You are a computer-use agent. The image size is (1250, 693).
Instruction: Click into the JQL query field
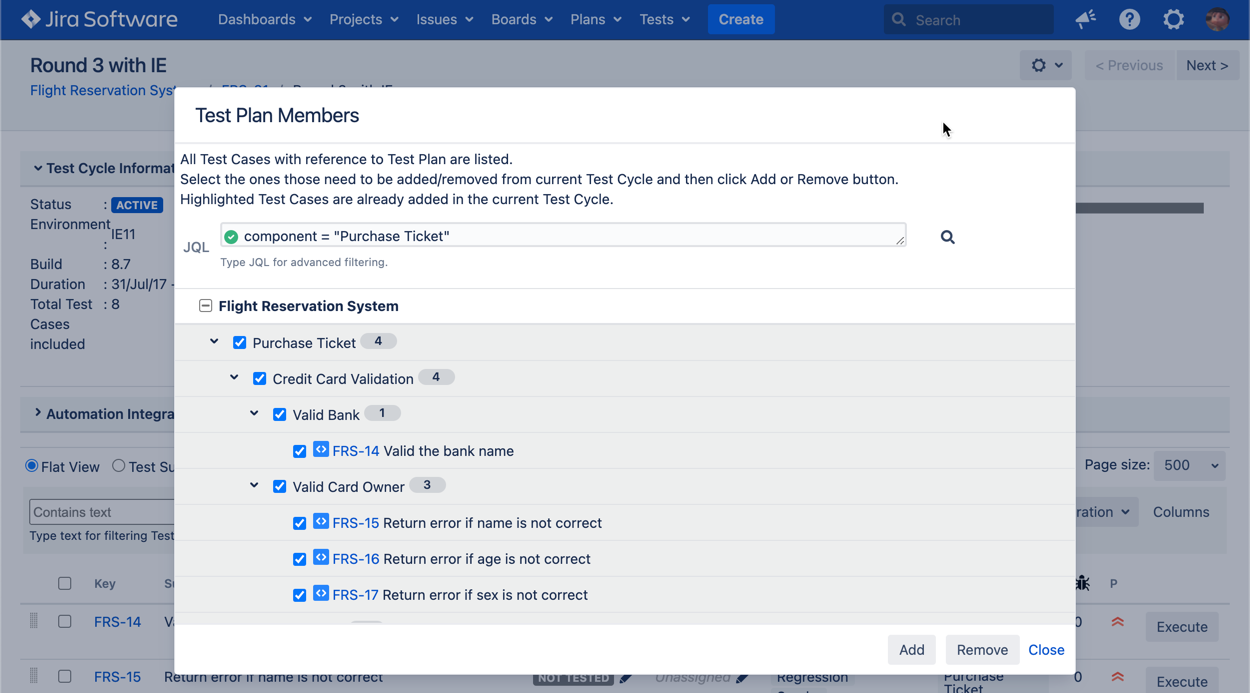pos(565,236)
